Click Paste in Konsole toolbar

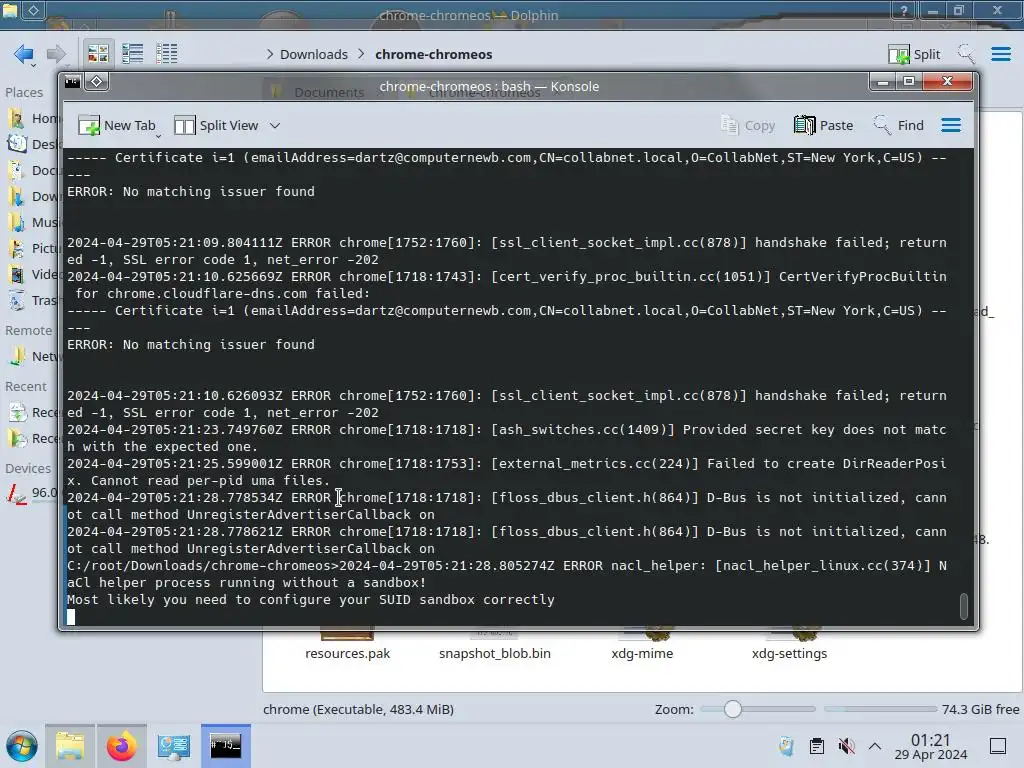click(x=824, y=125)
